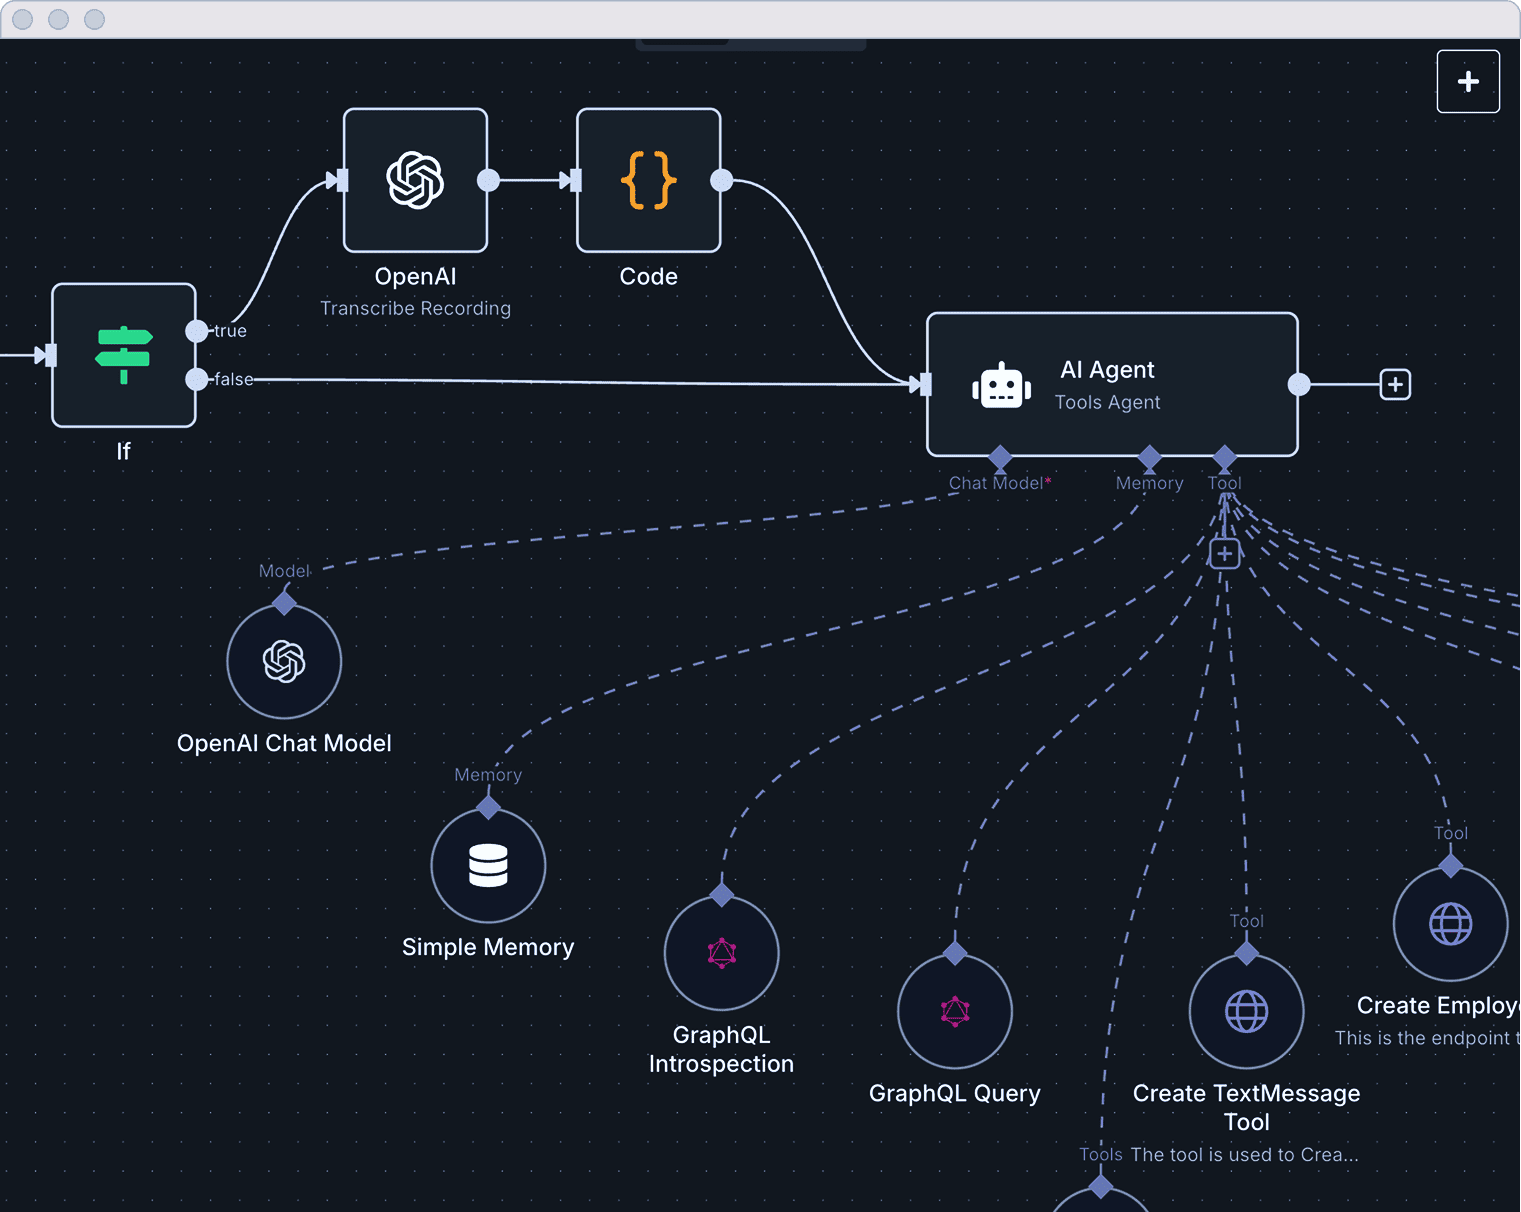Screen dimensions: 1521x1212
Task: Select the Create Employee globe node
Action: (x=1450, y=923)
